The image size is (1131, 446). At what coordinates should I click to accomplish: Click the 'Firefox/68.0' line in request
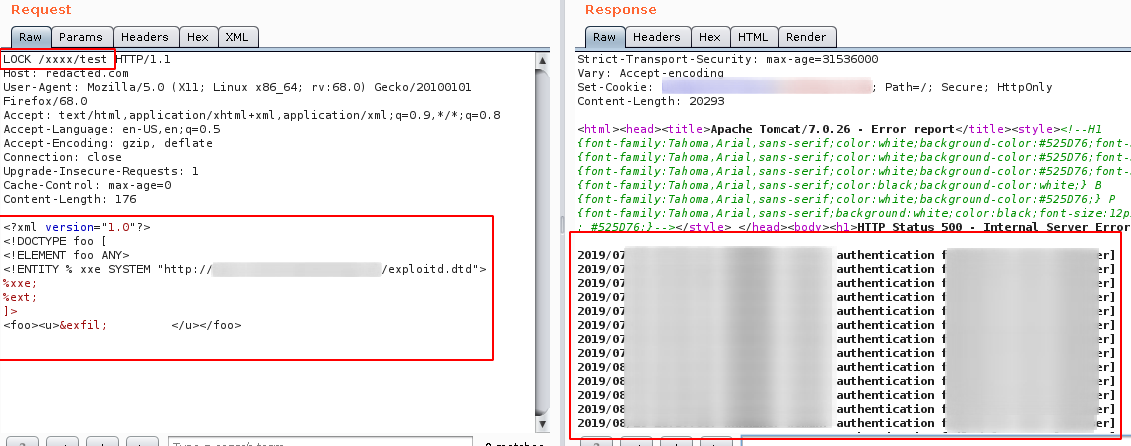click(x=45, y=101)
